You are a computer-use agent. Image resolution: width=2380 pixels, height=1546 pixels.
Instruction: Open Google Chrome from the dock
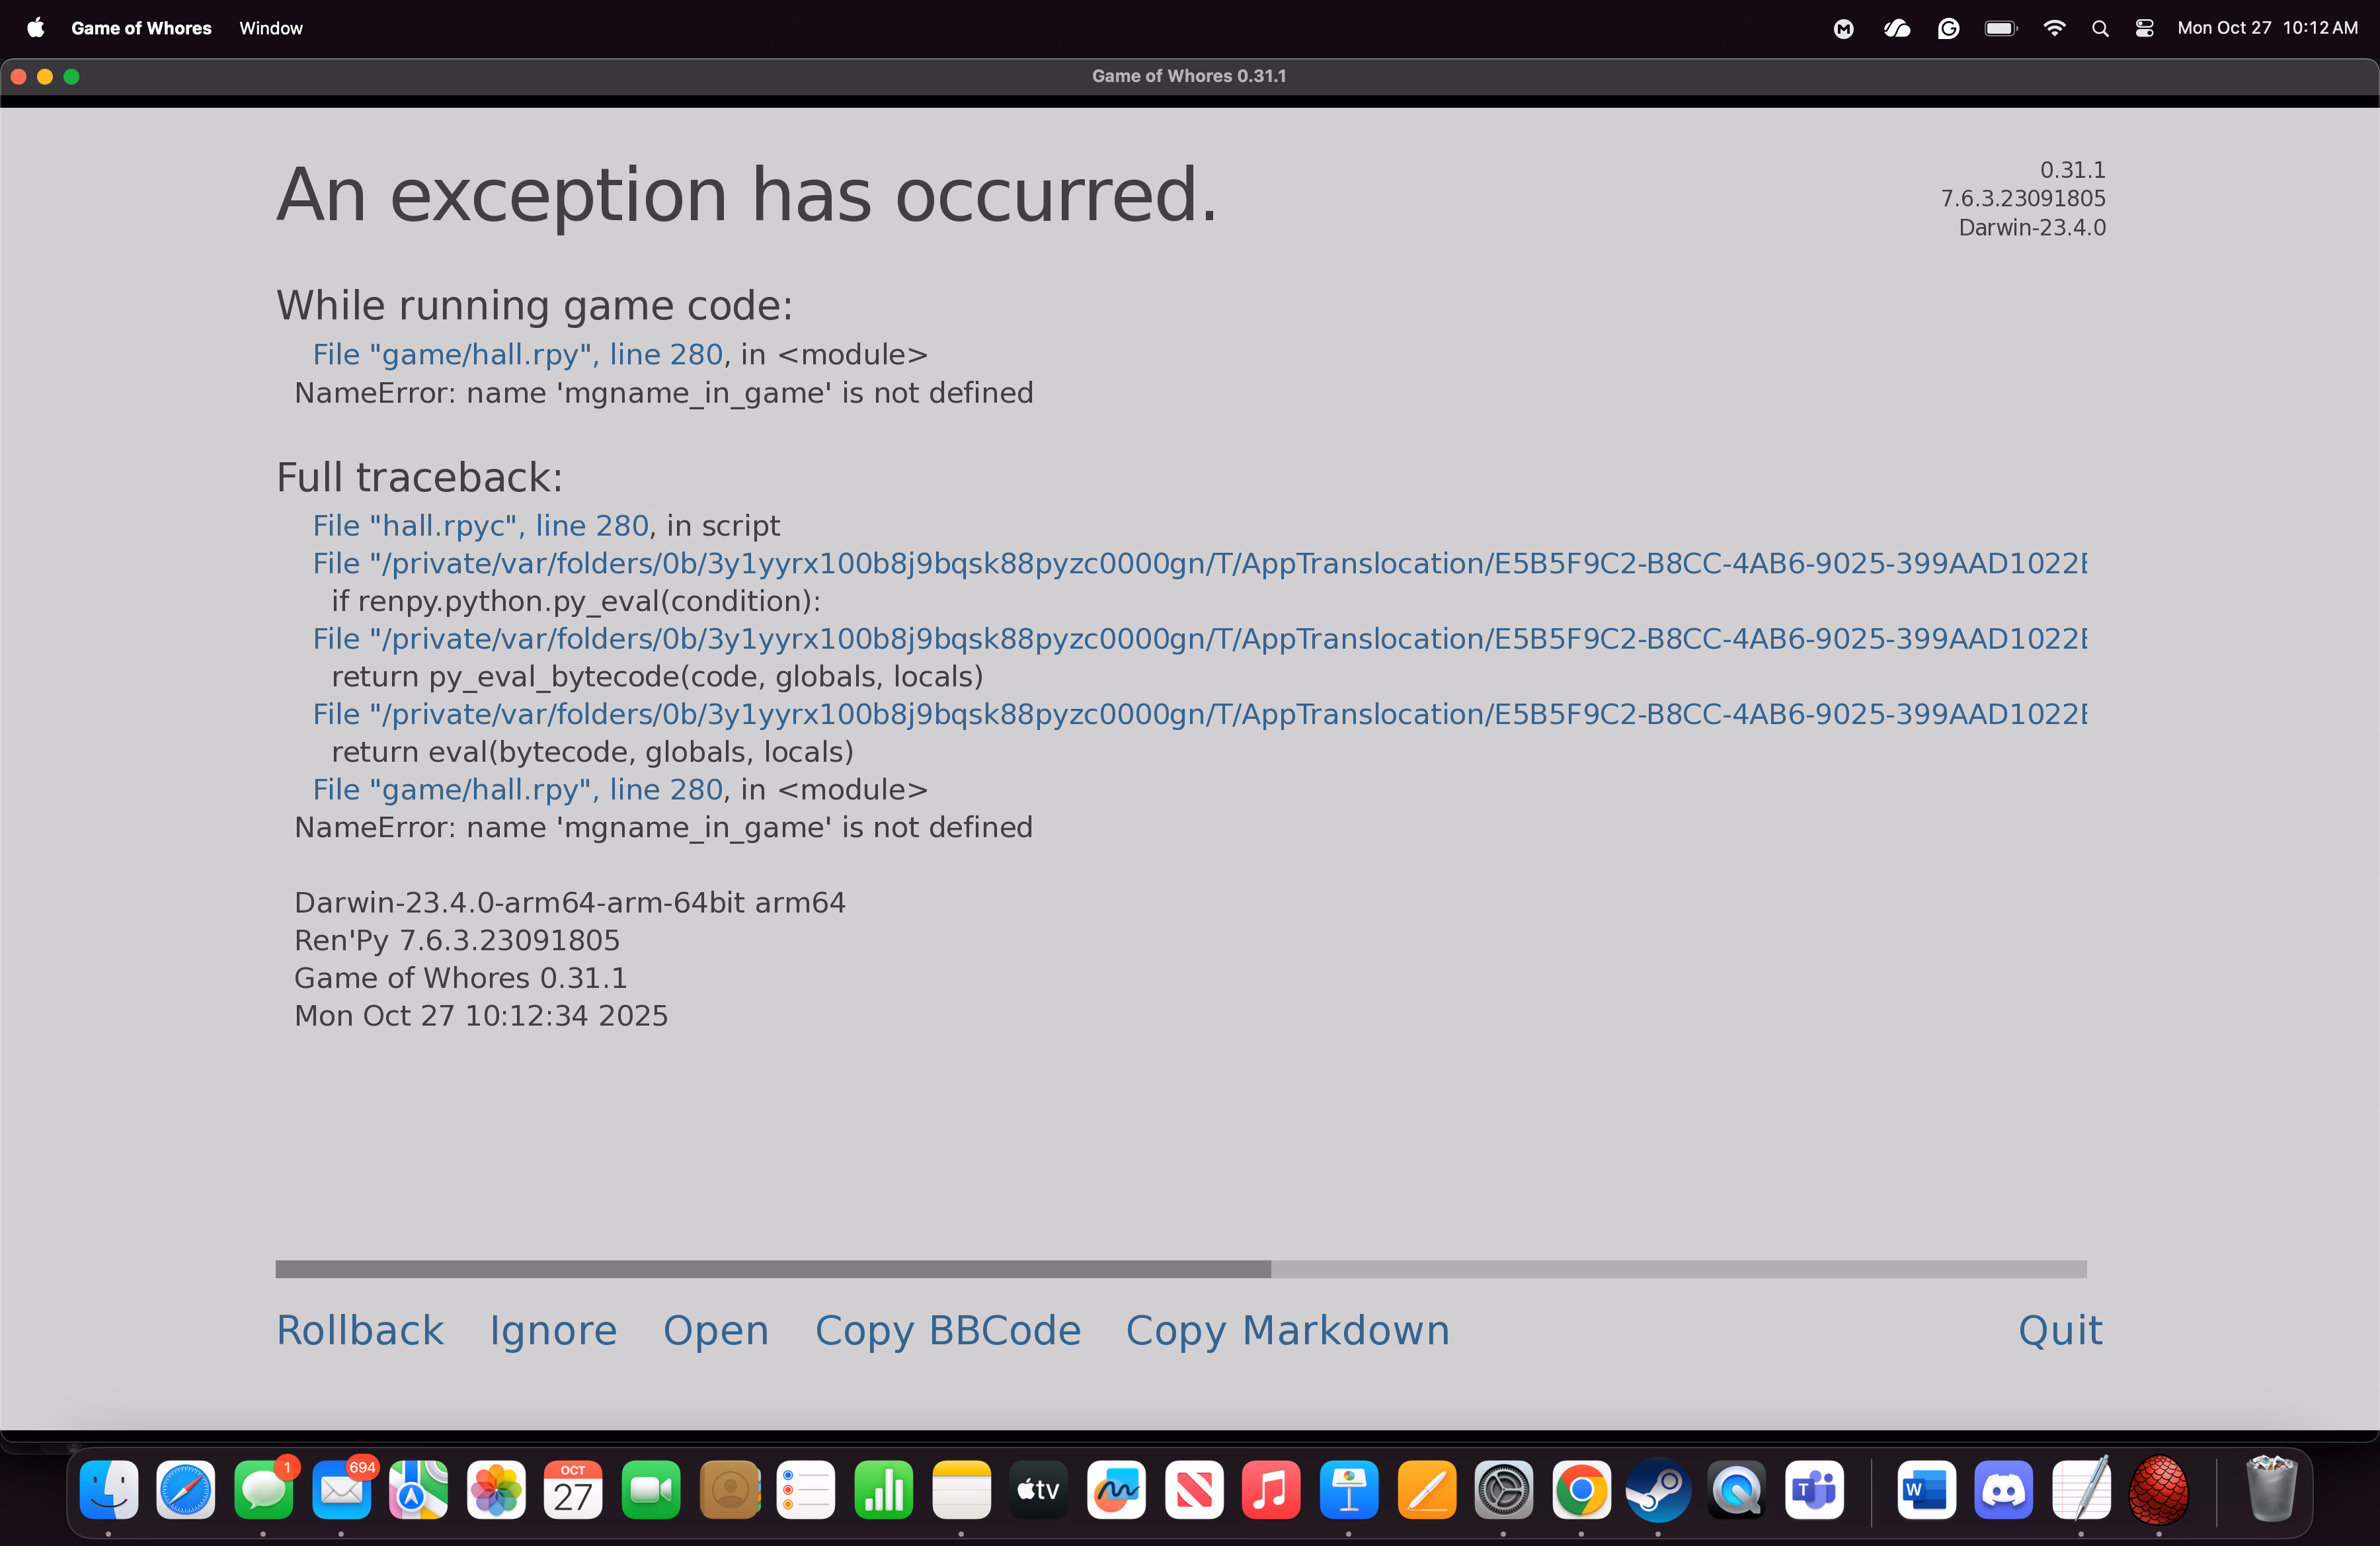(1581, 1490)
